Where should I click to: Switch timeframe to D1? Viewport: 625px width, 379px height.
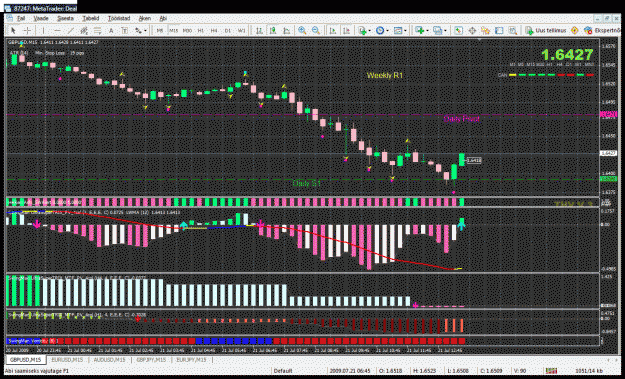click(x=228, y=30)
